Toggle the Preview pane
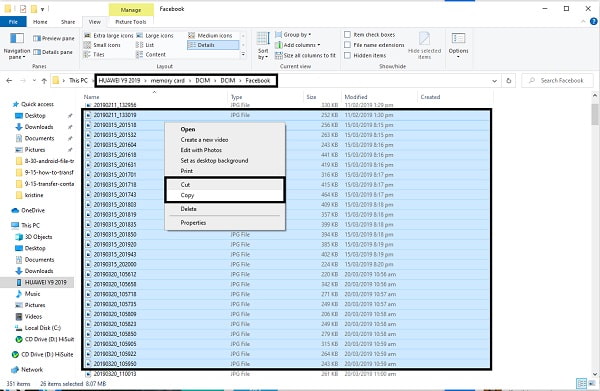The height and width of the screenshot is (391, 600). 54,38
